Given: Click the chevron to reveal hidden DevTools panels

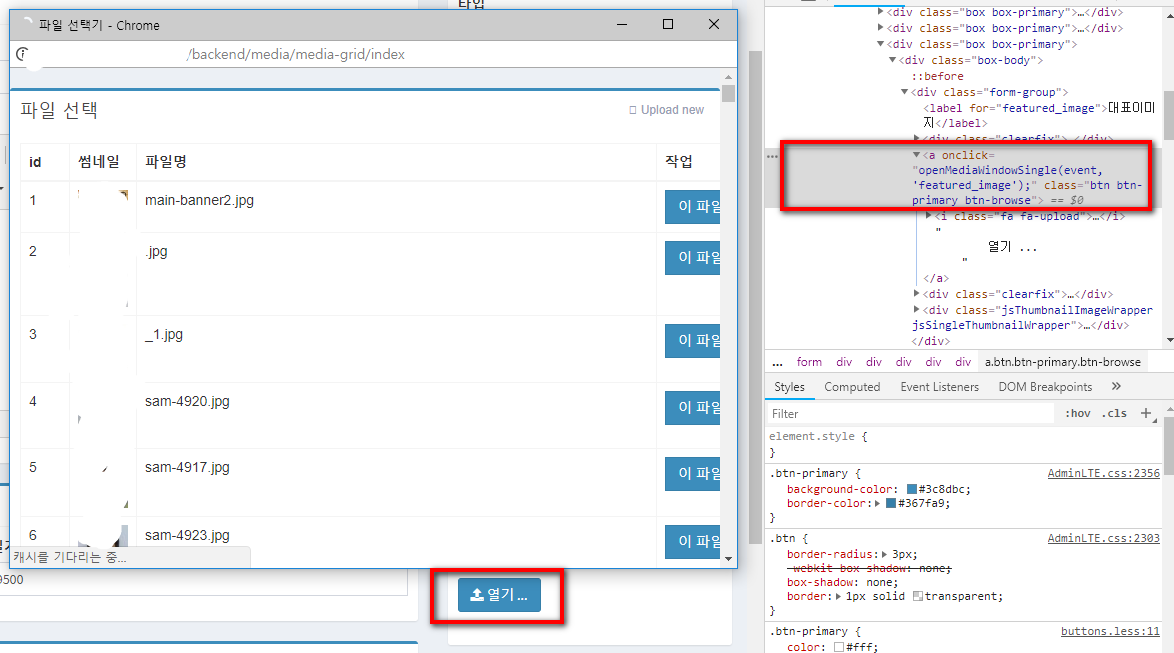Looking at the screenshot, I should (x=1116, y=386).
